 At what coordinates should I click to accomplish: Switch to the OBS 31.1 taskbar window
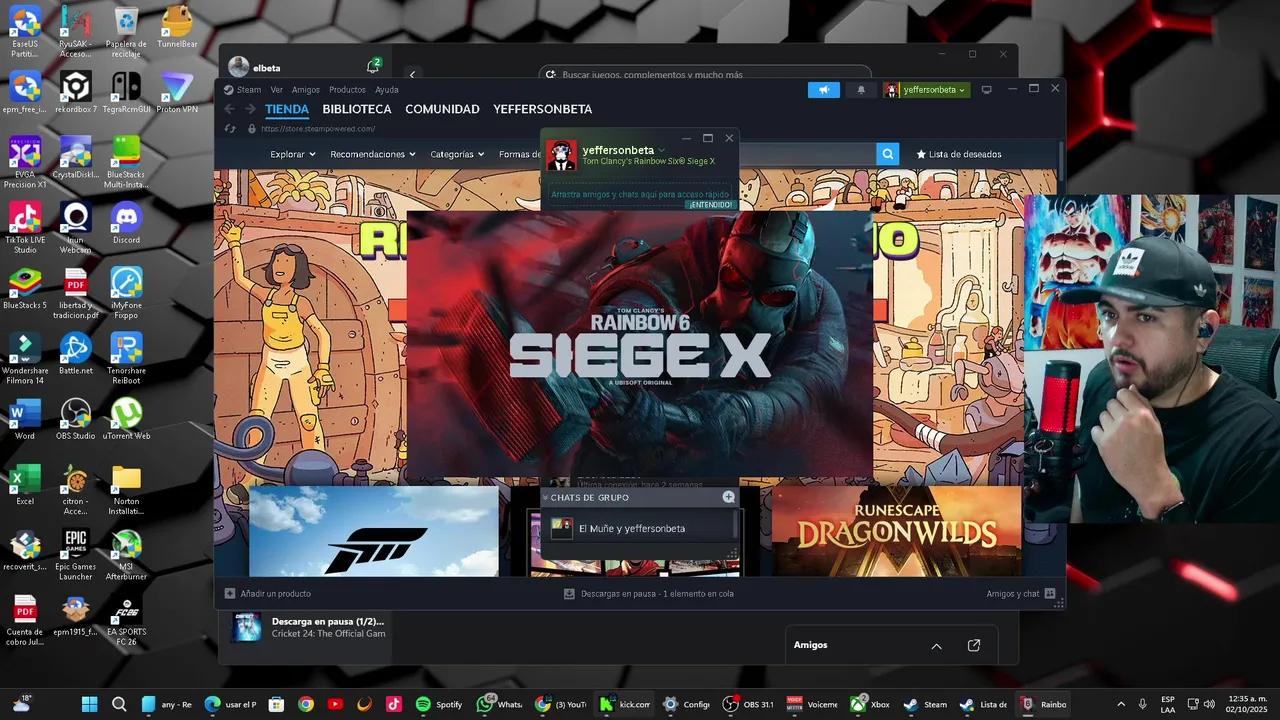(748, 704)
